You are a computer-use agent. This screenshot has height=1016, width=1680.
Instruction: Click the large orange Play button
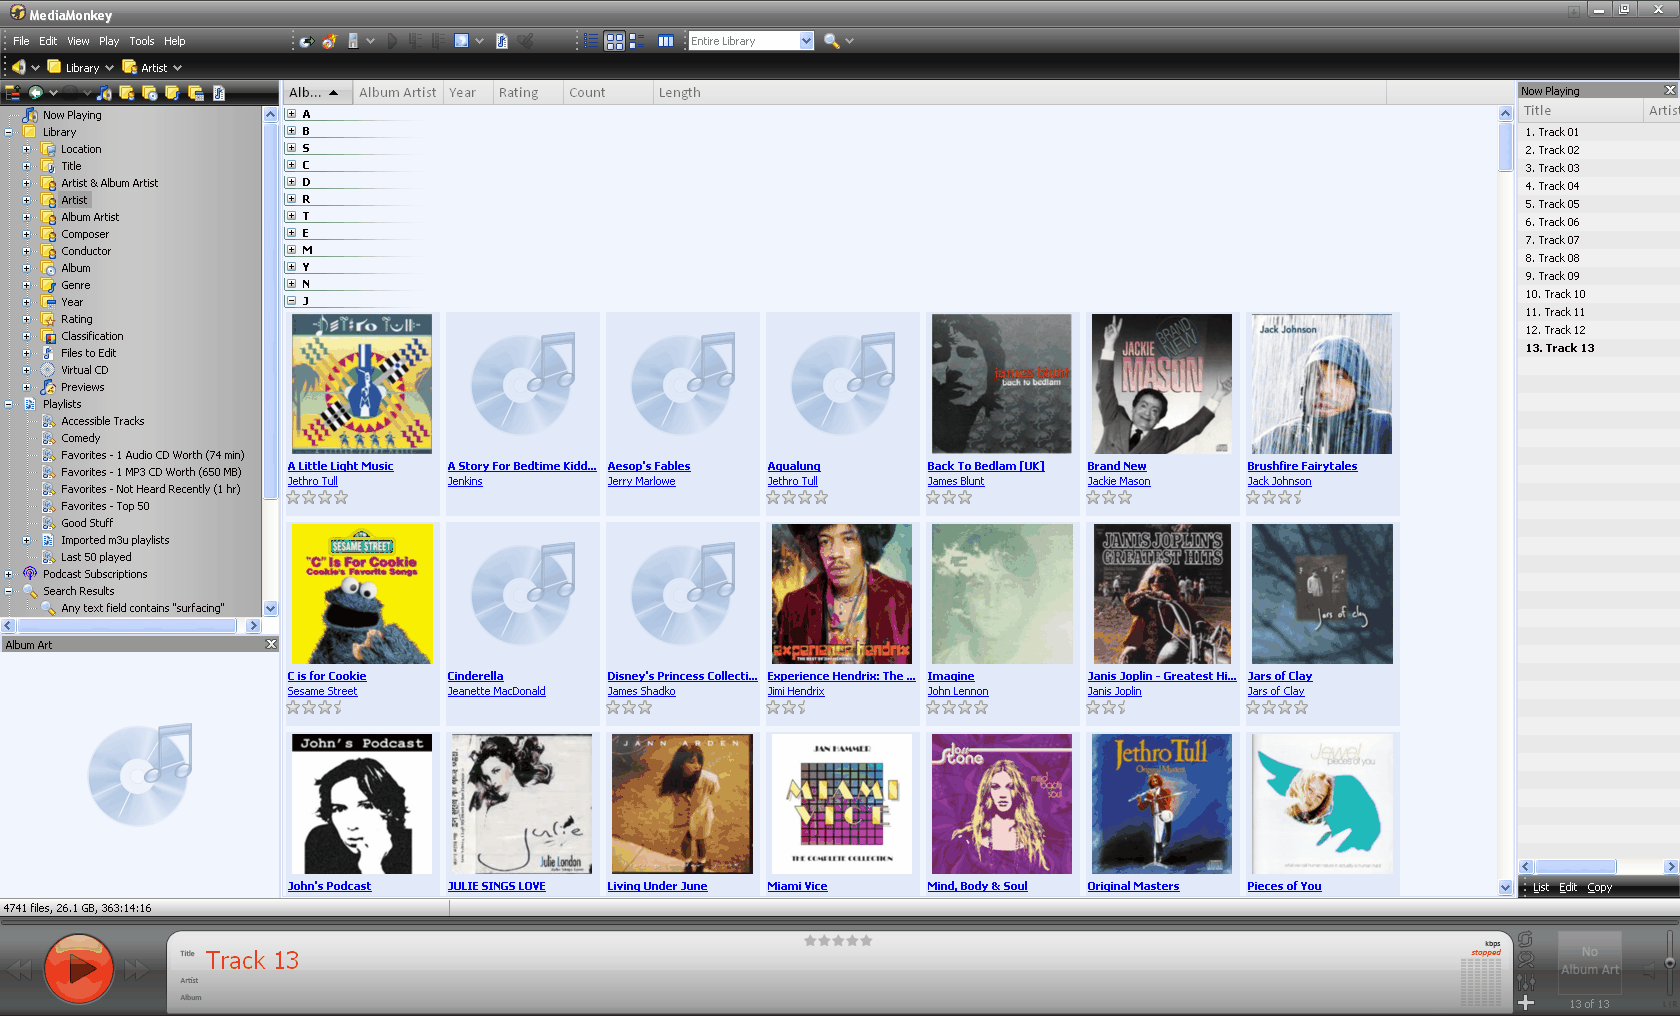coord(78,968)
